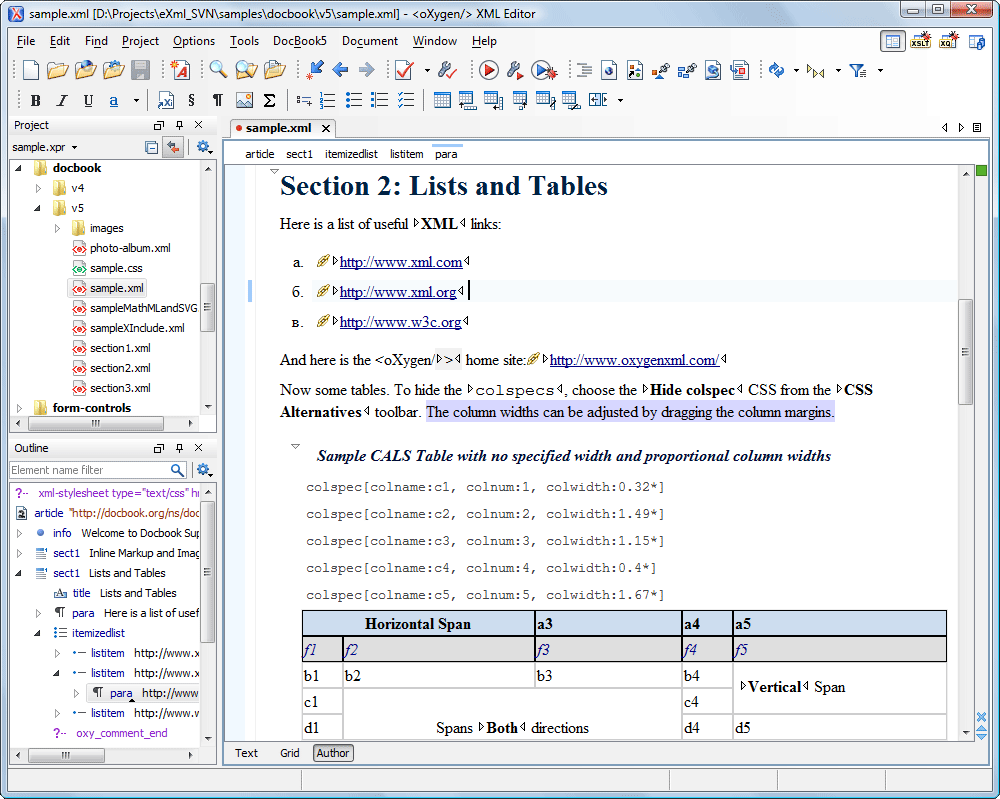Insert ordered list icon

(x=327, y=100)
